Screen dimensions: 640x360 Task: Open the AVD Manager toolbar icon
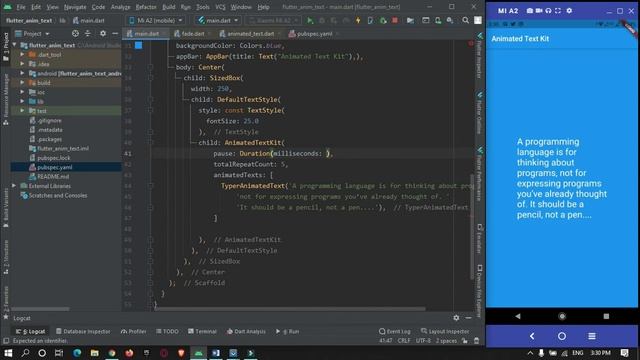(438, 20)
